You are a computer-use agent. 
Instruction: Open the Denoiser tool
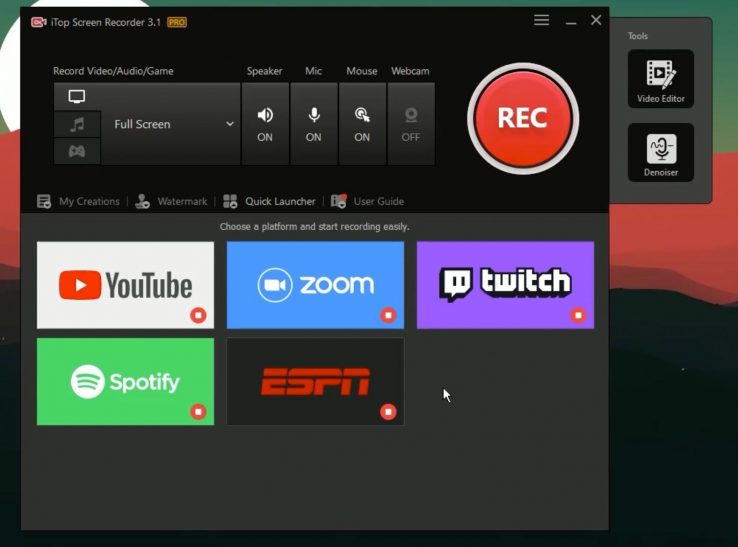tap(661, 153)
